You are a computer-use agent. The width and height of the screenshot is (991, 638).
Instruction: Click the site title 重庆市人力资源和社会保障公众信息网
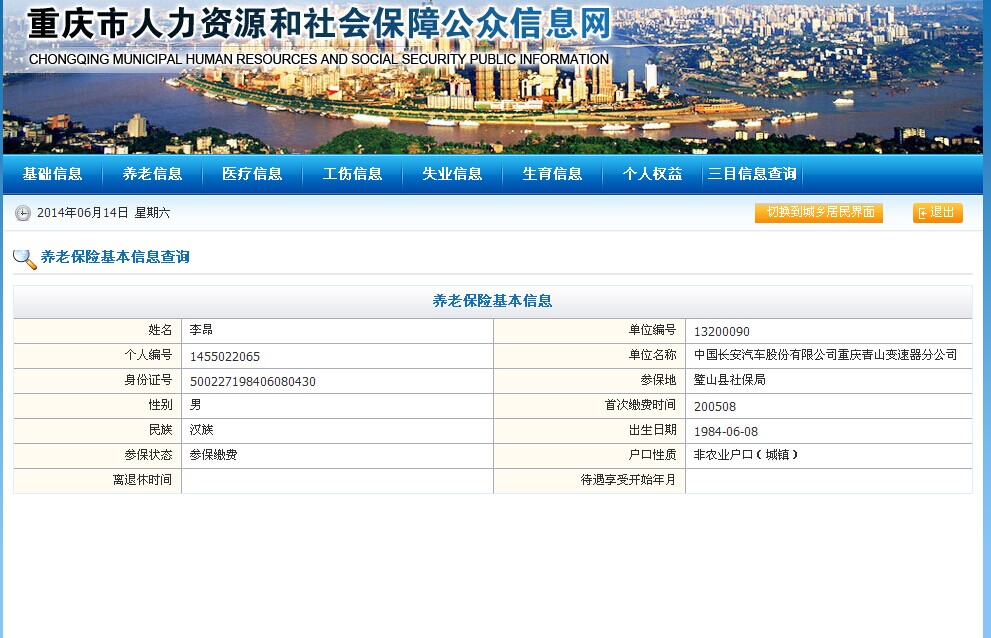pyautogui.click(x=319, y=26)
